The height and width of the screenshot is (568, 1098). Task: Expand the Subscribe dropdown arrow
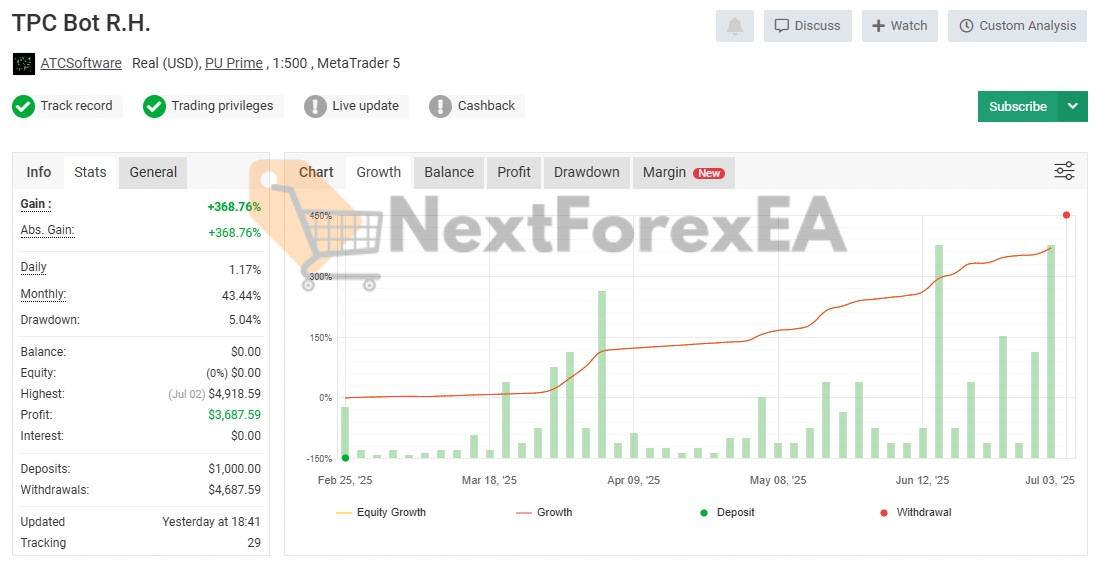(1073, 106)
